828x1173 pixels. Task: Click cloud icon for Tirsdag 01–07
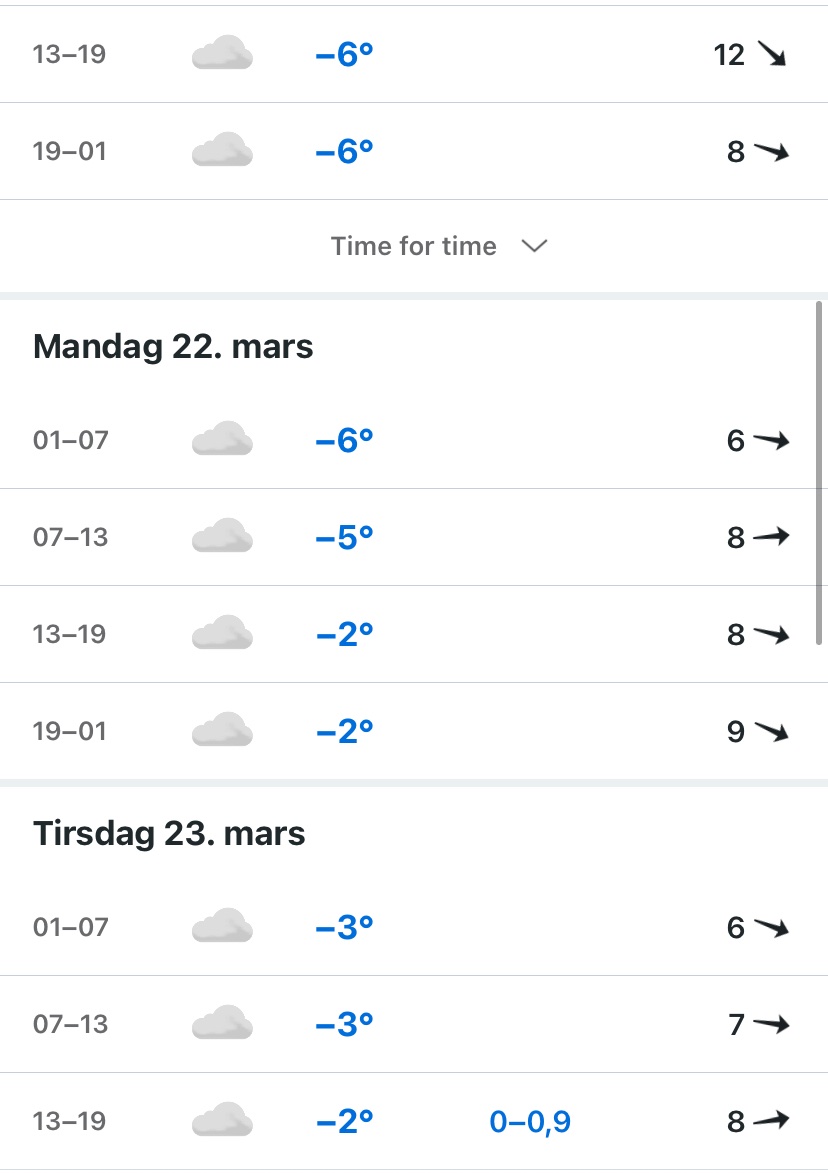[x=221, y=927]
